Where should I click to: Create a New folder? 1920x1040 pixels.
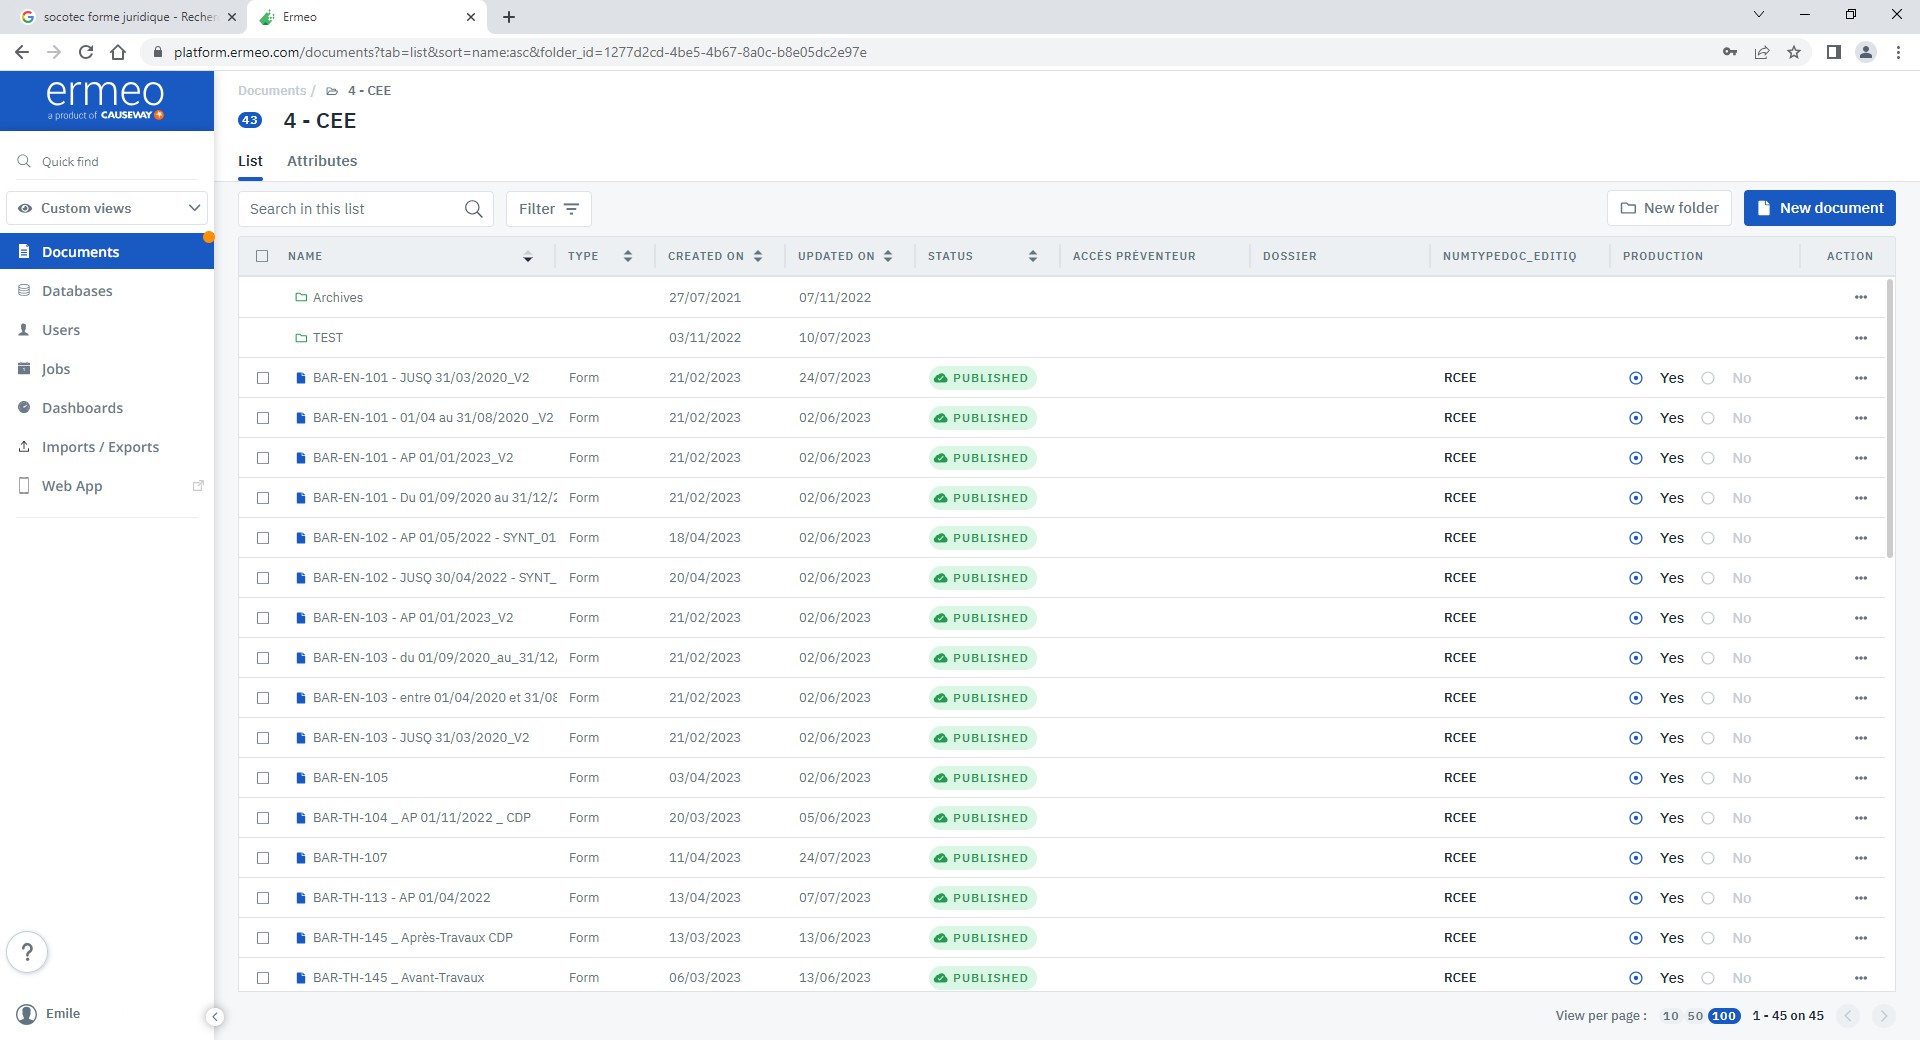[1669, 208]
